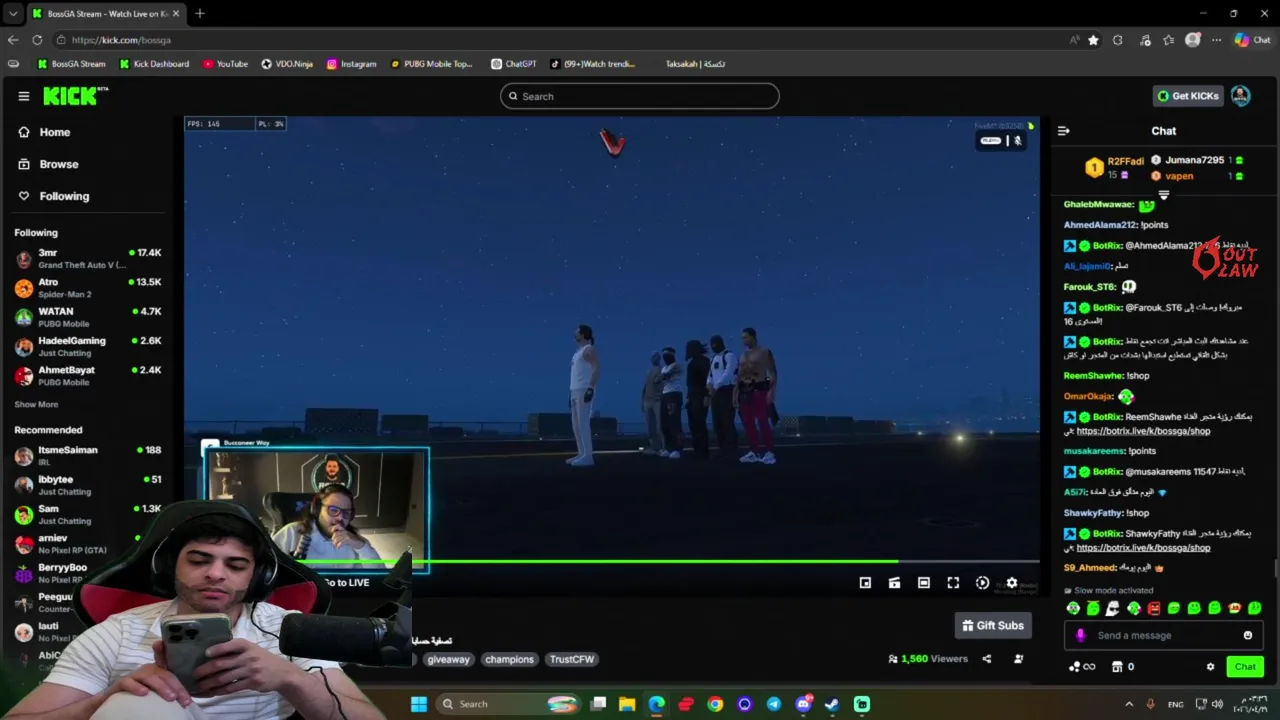Open Google Chrome from the taskbar

(715, 704)
